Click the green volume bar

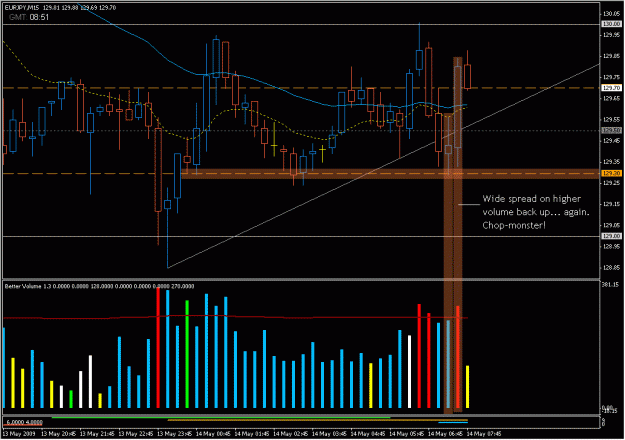[187, 354]
